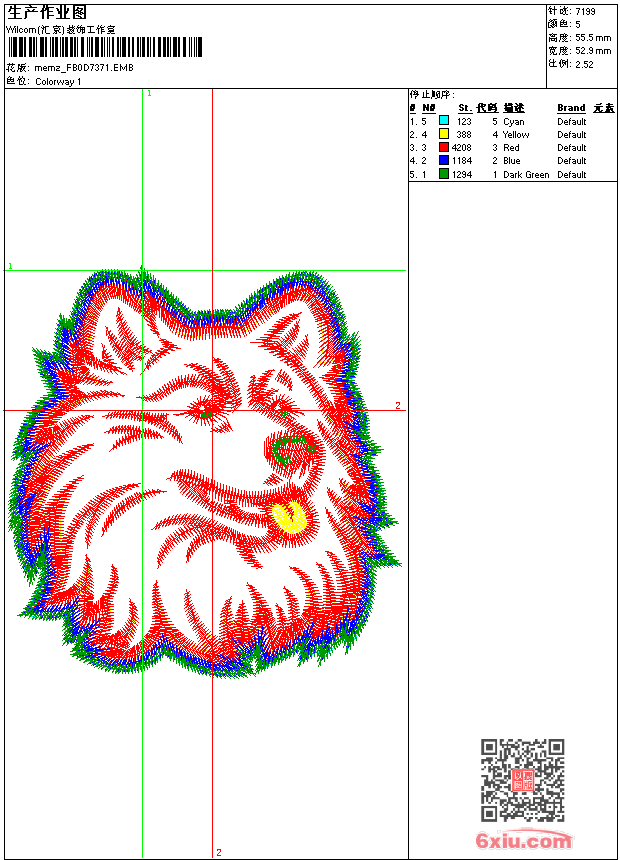Click the Dark Green color swatch
Image resolution: width=620 pixels, height=860 pixels.
pos(444,174)
